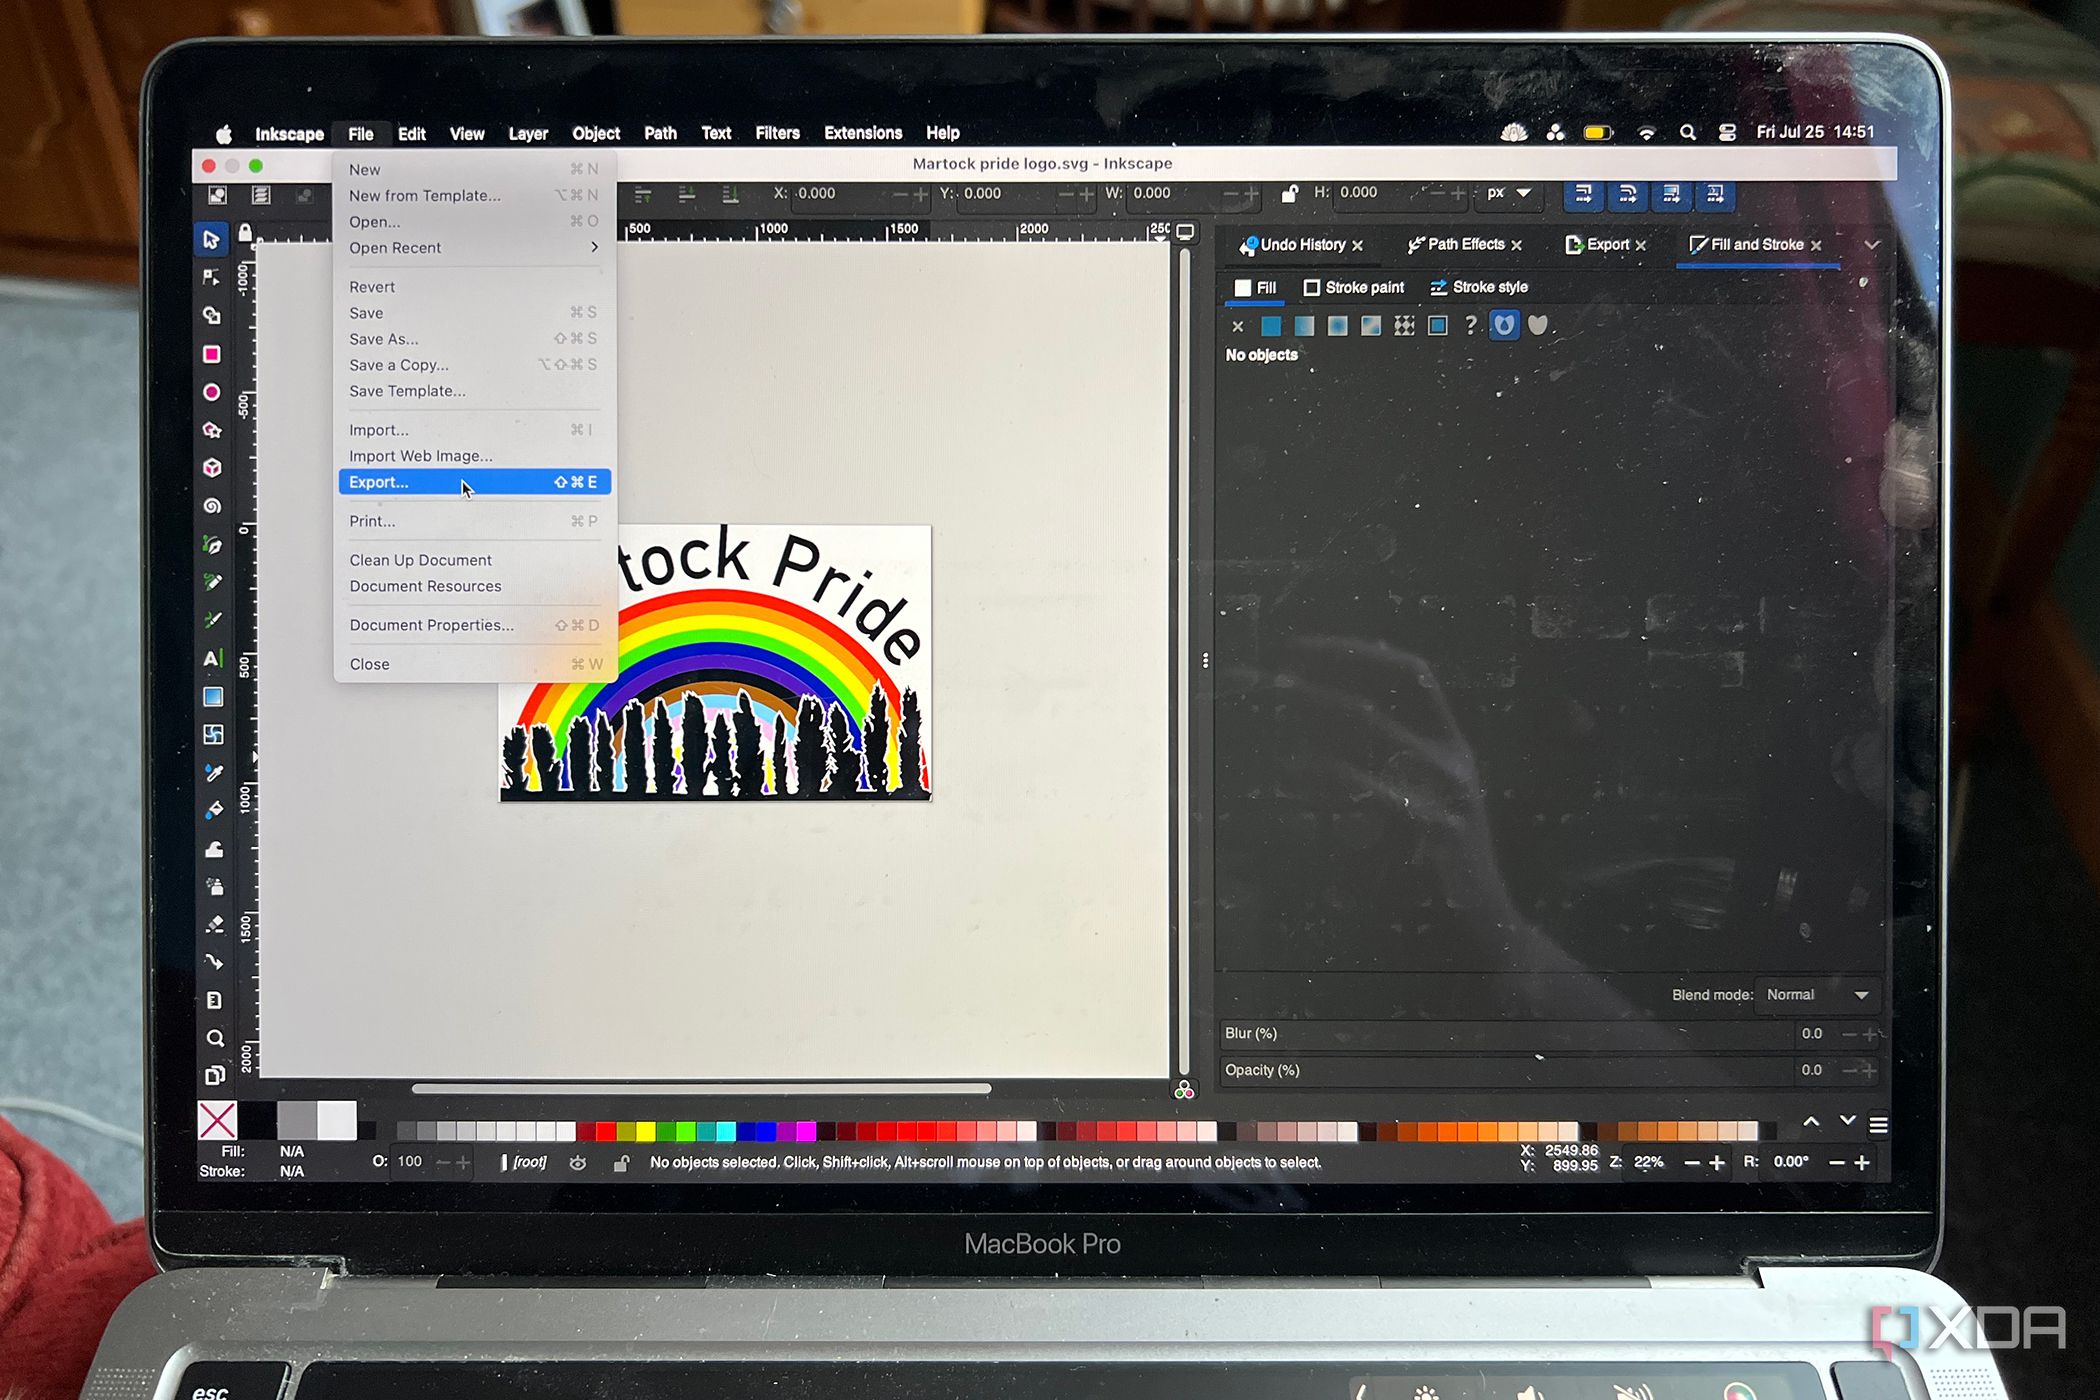The image size is (2100, 1400).
Task: Open the units px dropdown
Action: [1509, 193]
